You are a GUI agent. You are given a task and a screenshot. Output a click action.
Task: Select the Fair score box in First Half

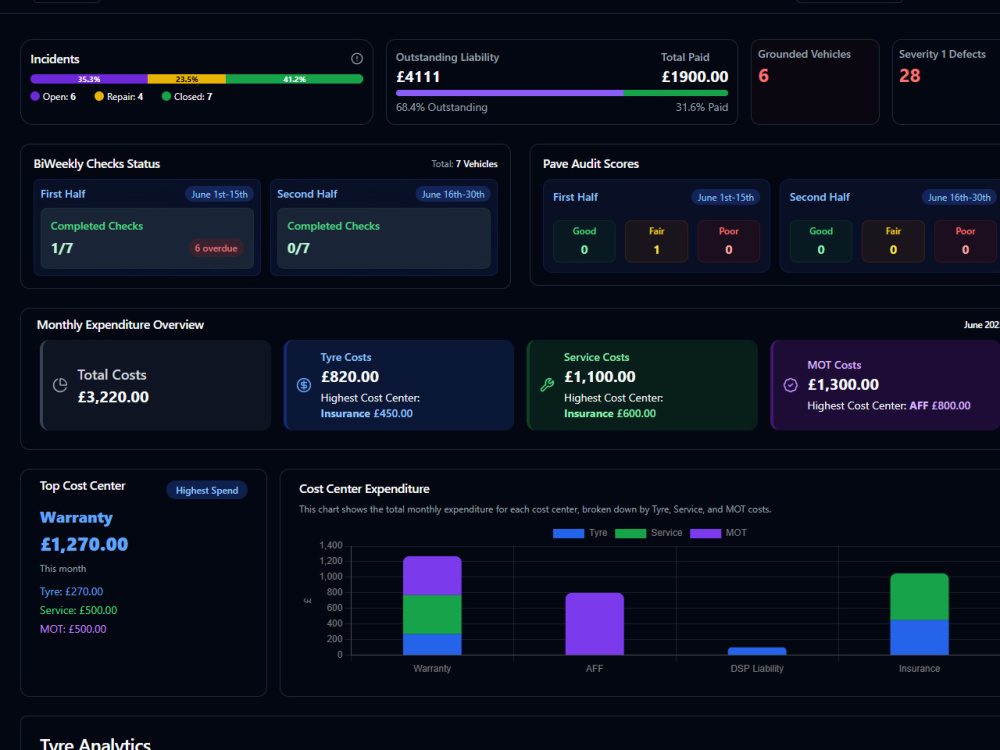tap(657, 241)
